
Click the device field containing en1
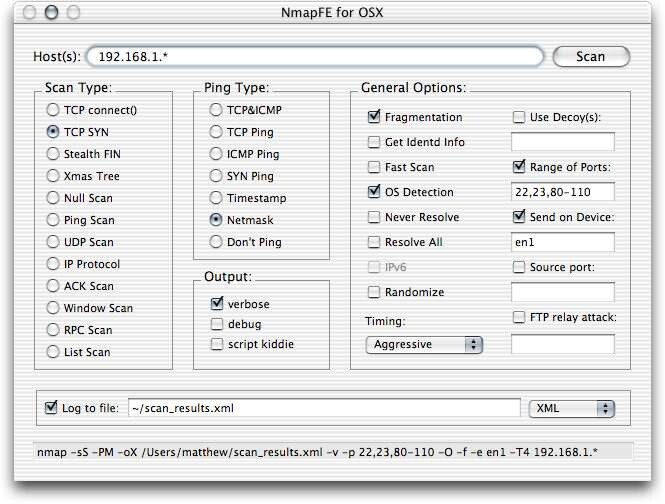[x=563, y=242]
